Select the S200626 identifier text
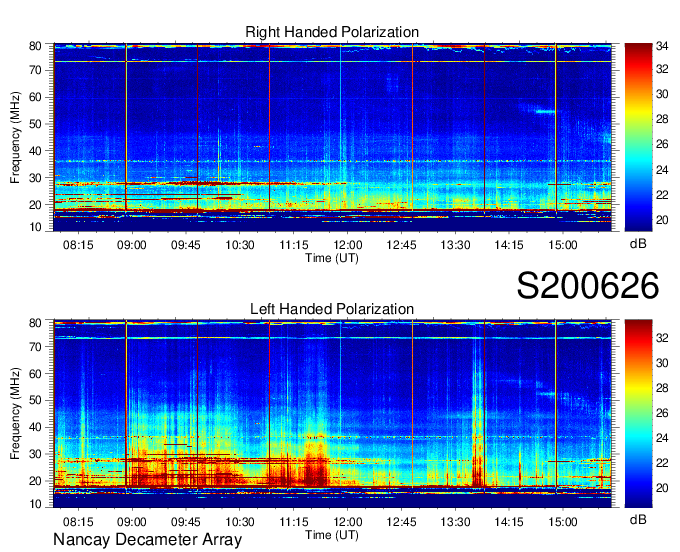The width and height of the screenshot is (680, 552). click(x=588, y=286)
